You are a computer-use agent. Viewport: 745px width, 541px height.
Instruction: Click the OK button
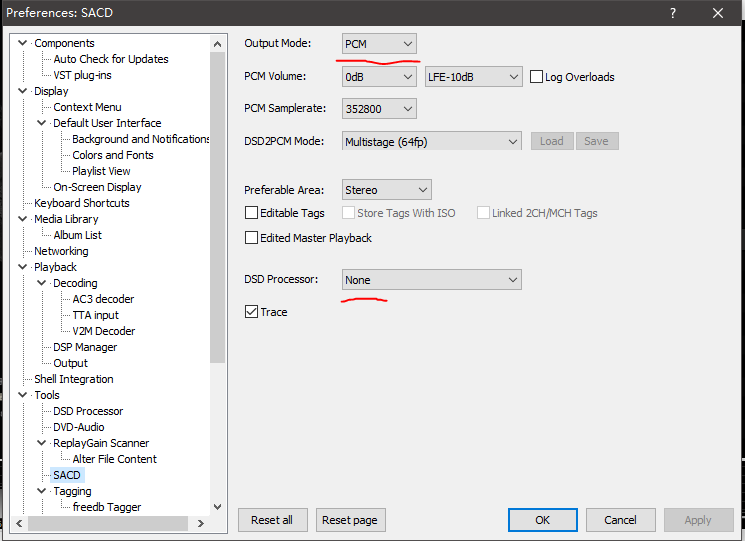(x=542, y=520)
